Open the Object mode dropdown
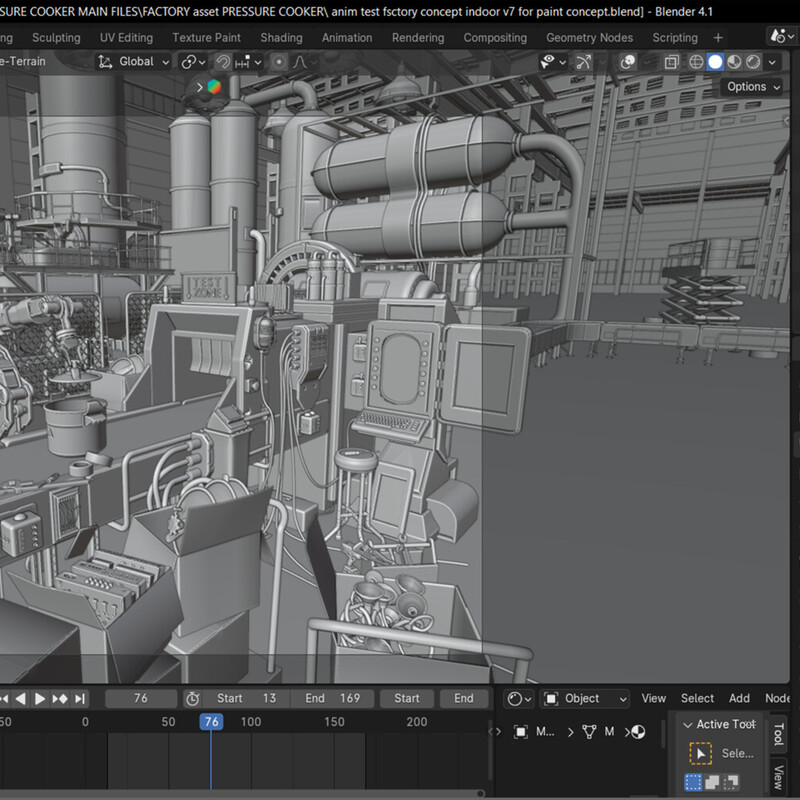 pos(585,698)
